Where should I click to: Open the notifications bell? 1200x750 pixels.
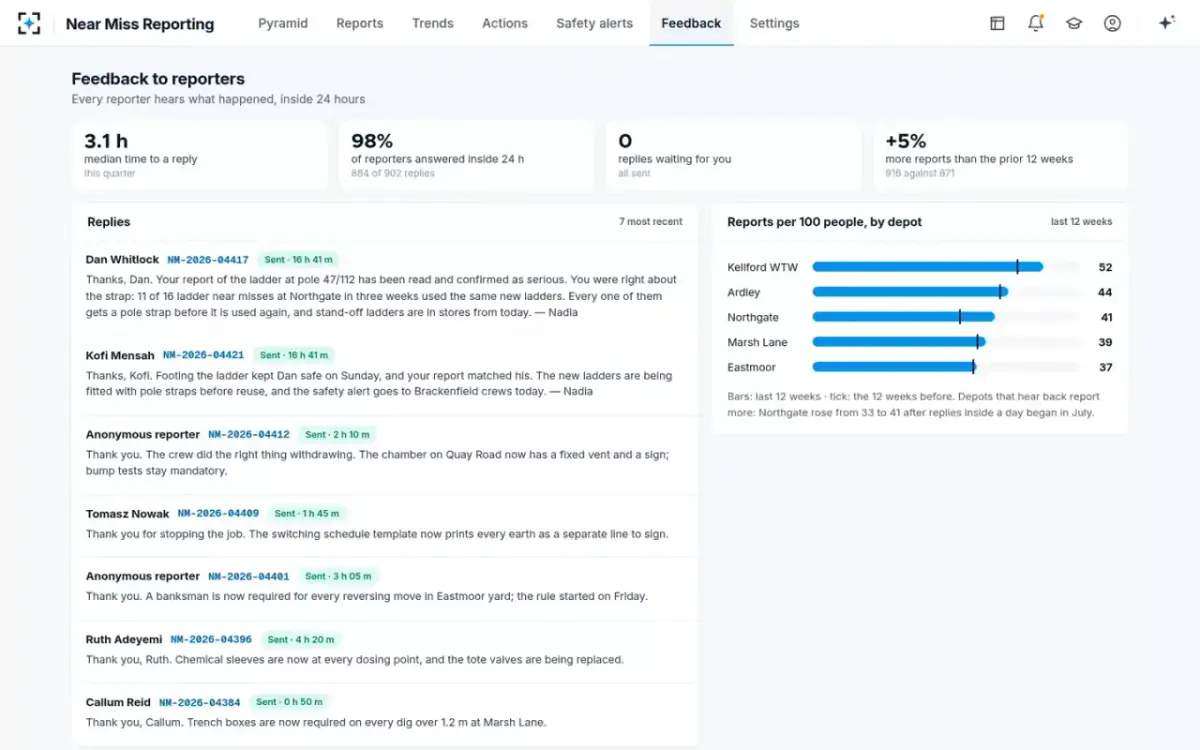[1036, 23]
